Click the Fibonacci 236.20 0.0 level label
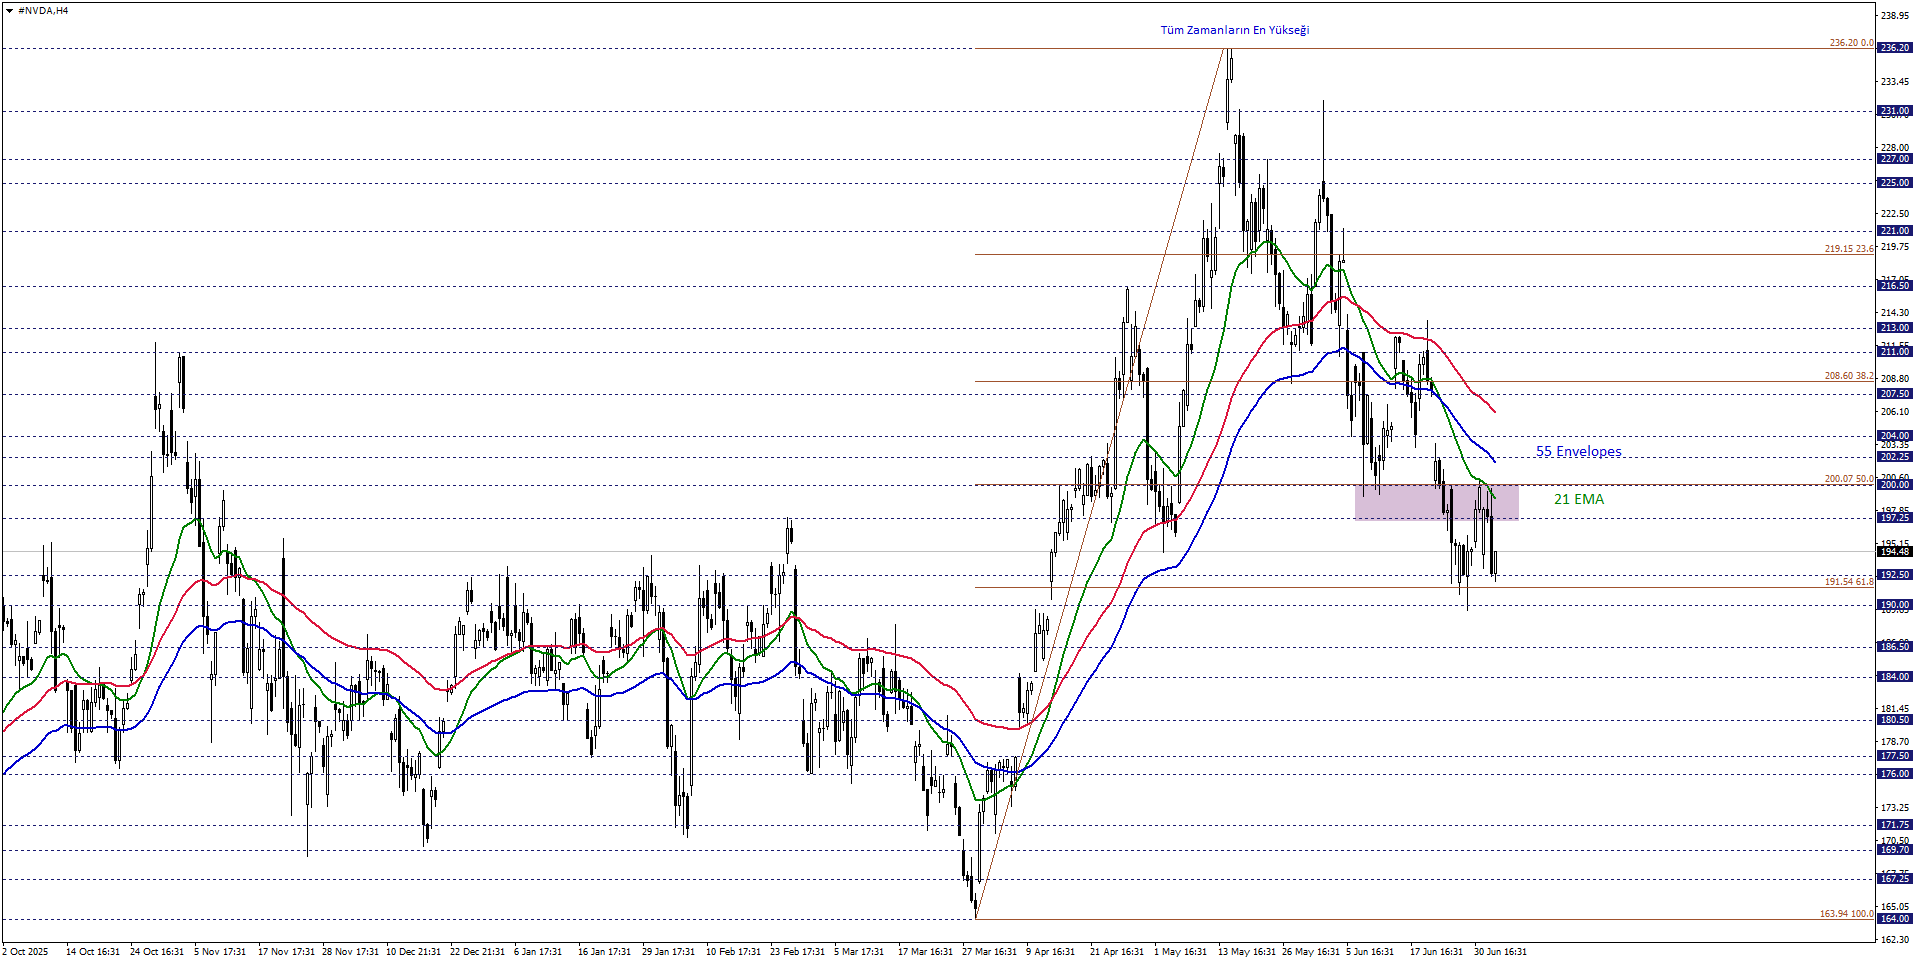This screenshot has width=1916, height=963. pyautogui.click(x=1851, y=43)
